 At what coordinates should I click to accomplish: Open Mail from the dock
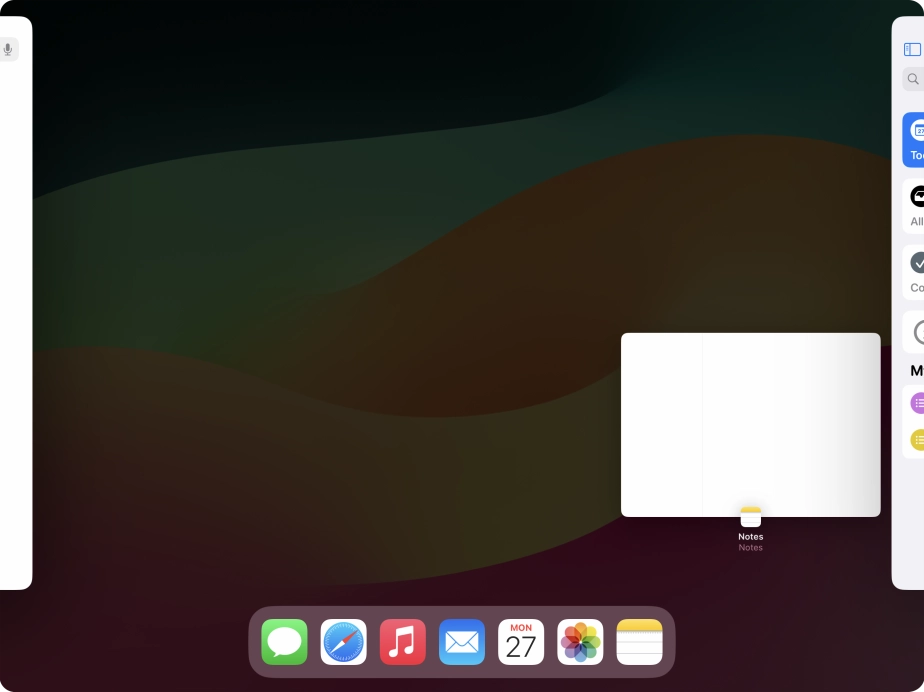pos(462,642)
